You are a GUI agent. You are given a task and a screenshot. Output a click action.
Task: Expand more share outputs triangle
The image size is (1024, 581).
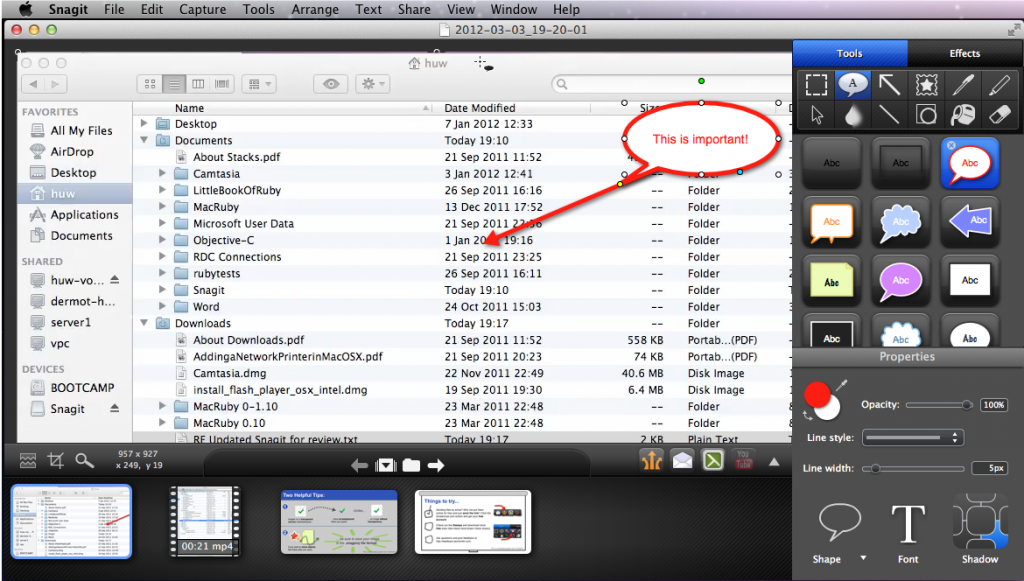pyautogui.click(x=774, y=462)
